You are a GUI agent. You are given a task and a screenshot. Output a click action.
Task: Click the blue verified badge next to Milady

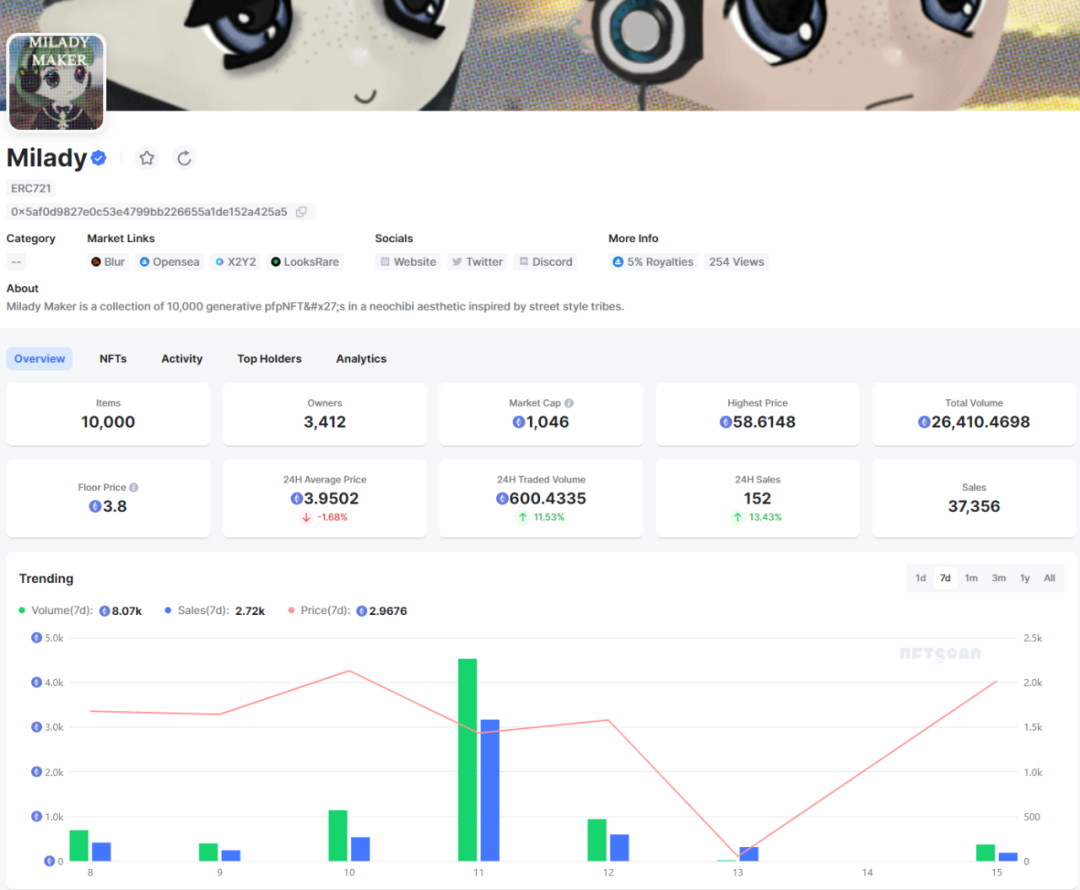pyautogui.click(x=98, y=158)
